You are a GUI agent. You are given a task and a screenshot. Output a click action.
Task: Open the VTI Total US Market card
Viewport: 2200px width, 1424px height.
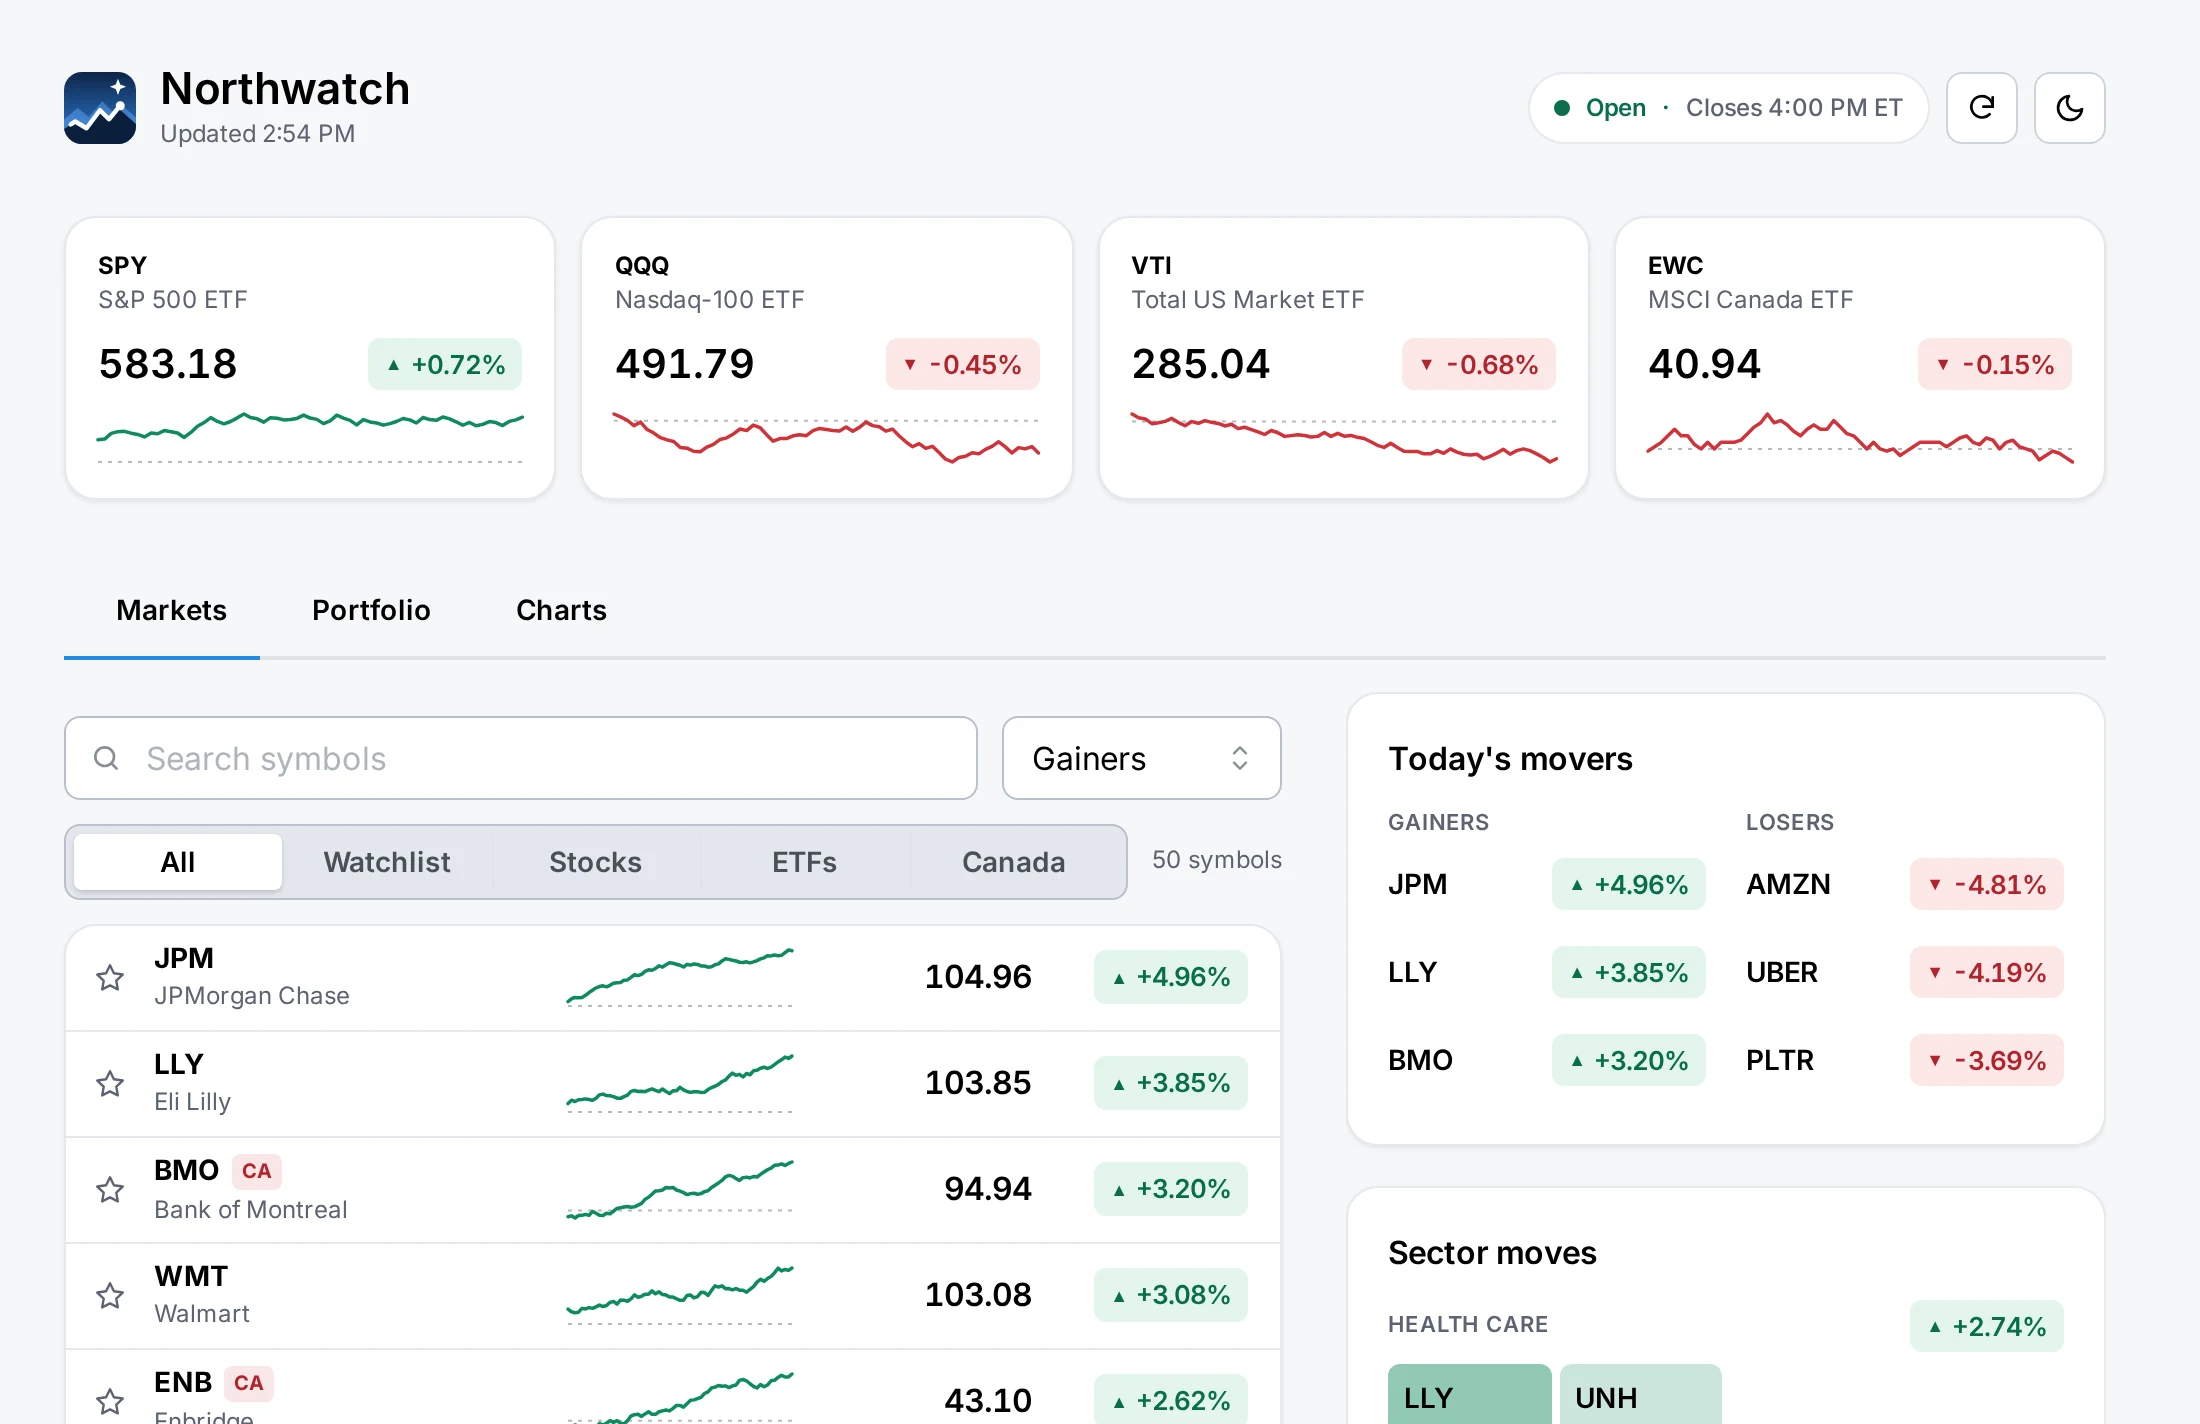coord(1344,358)
